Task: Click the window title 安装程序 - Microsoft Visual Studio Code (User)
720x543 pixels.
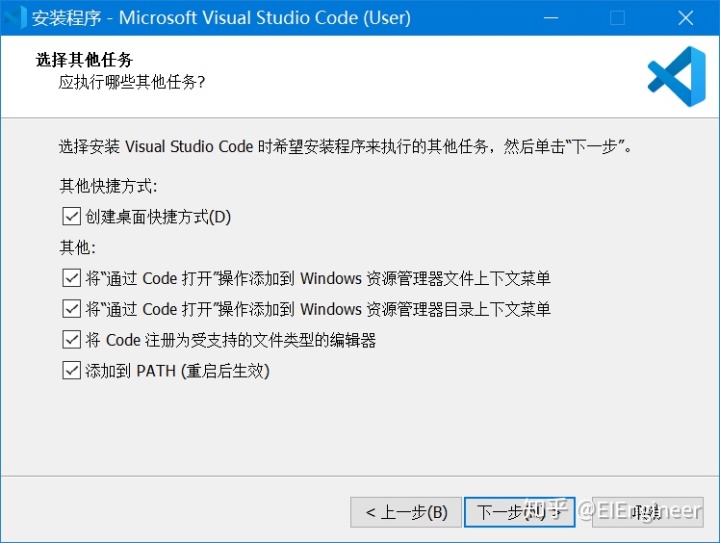Action: (221, 18)
